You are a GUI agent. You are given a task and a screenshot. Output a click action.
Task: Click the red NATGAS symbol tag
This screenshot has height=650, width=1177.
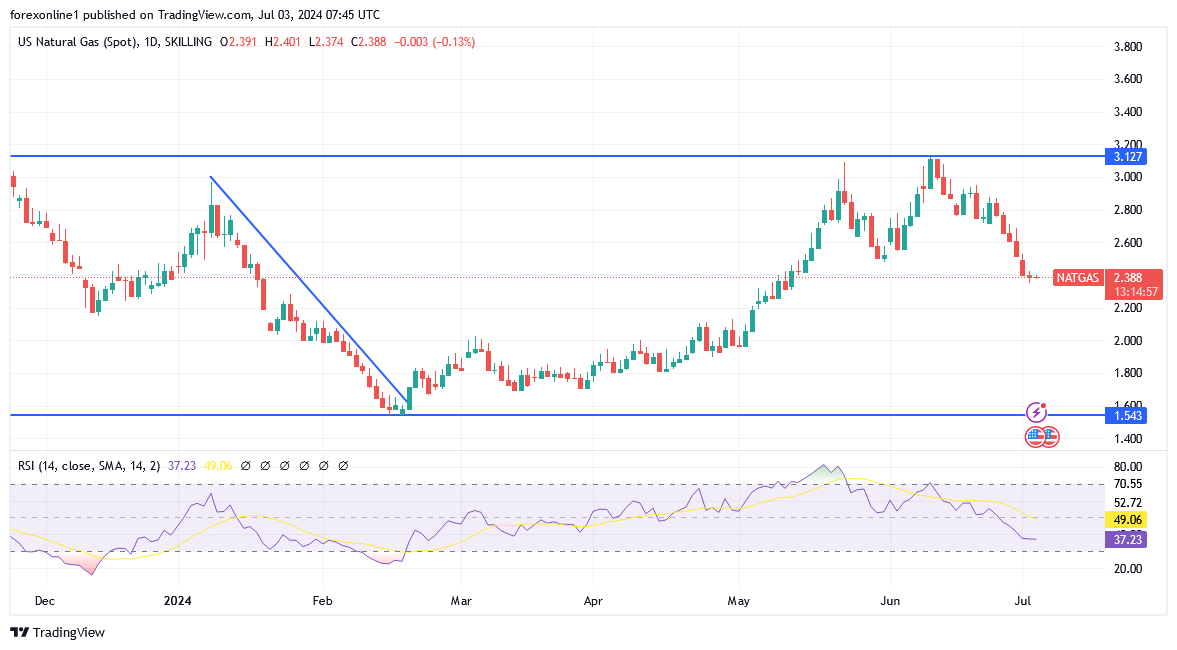coord(1077,278)
